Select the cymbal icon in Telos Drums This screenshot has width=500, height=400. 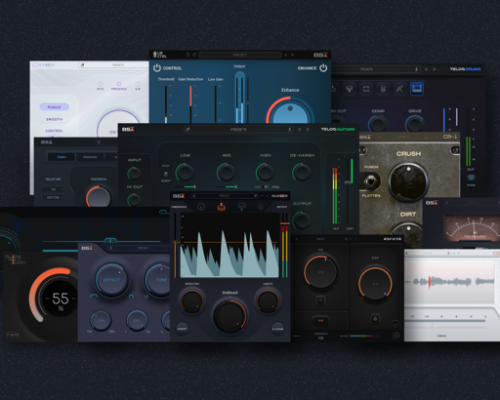349,89
